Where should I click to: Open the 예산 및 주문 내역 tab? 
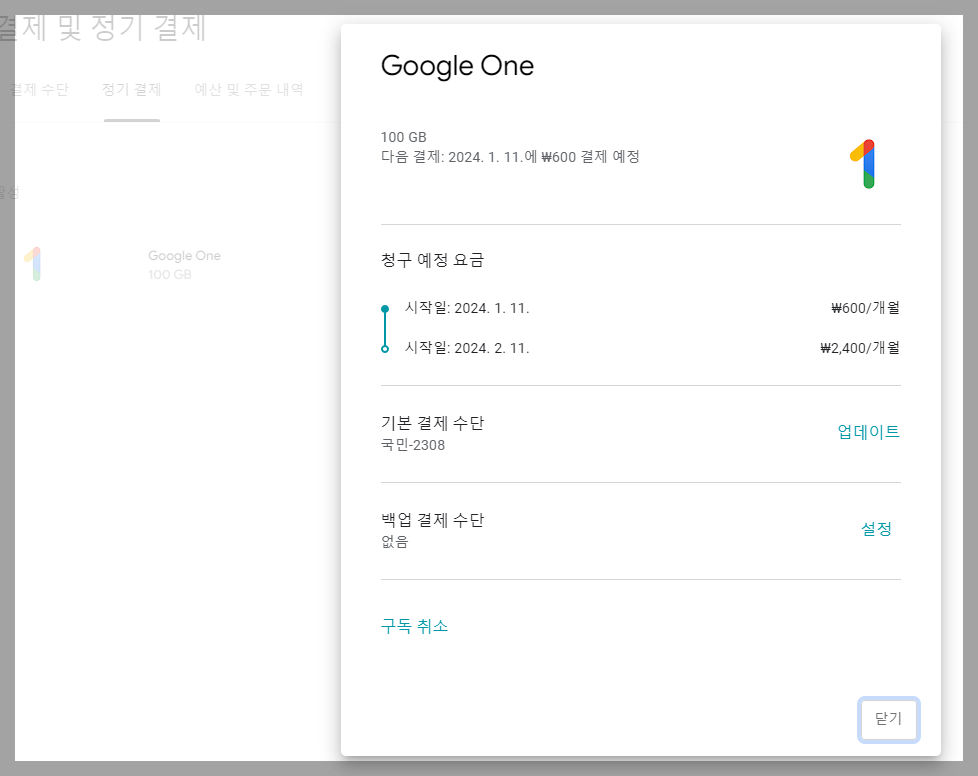click(249, 89)
